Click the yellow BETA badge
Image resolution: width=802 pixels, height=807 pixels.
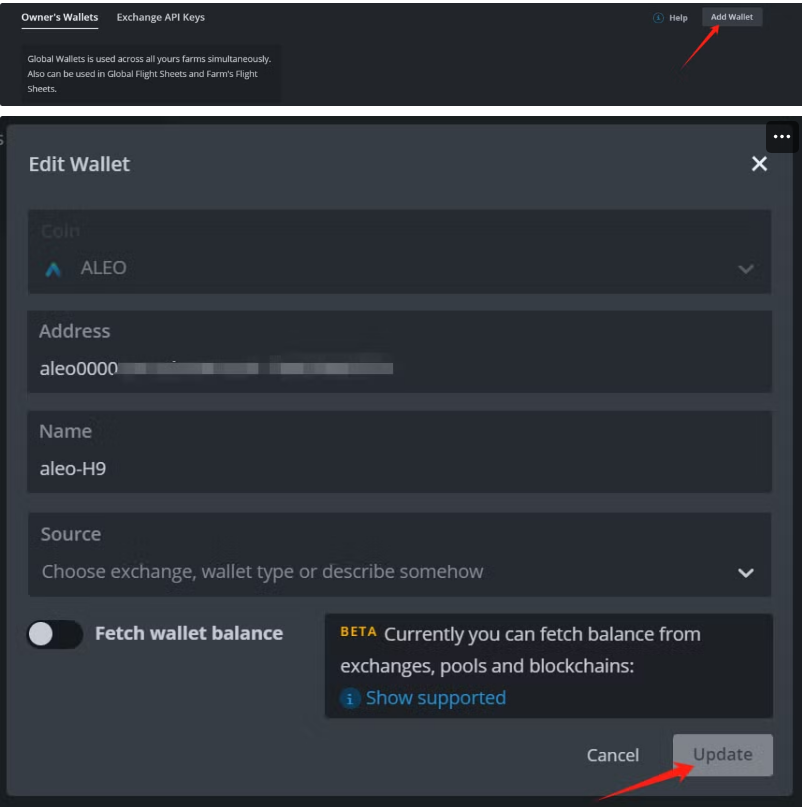[358, 632]
